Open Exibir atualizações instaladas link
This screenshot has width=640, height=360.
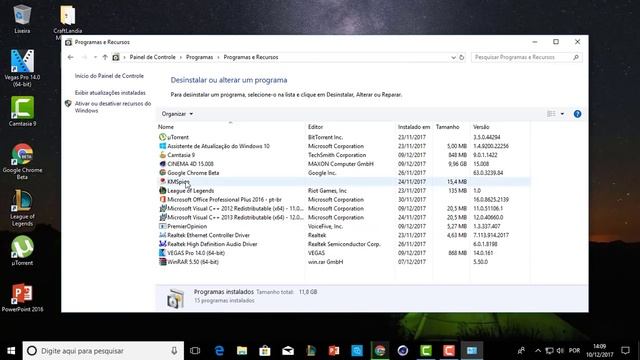(110, 93)
